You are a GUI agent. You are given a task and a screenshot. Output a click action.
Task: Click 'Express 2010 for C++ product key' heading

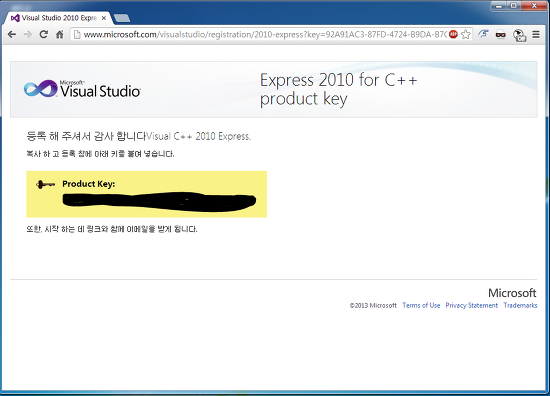pyautogui.click(x=338, y=89)
